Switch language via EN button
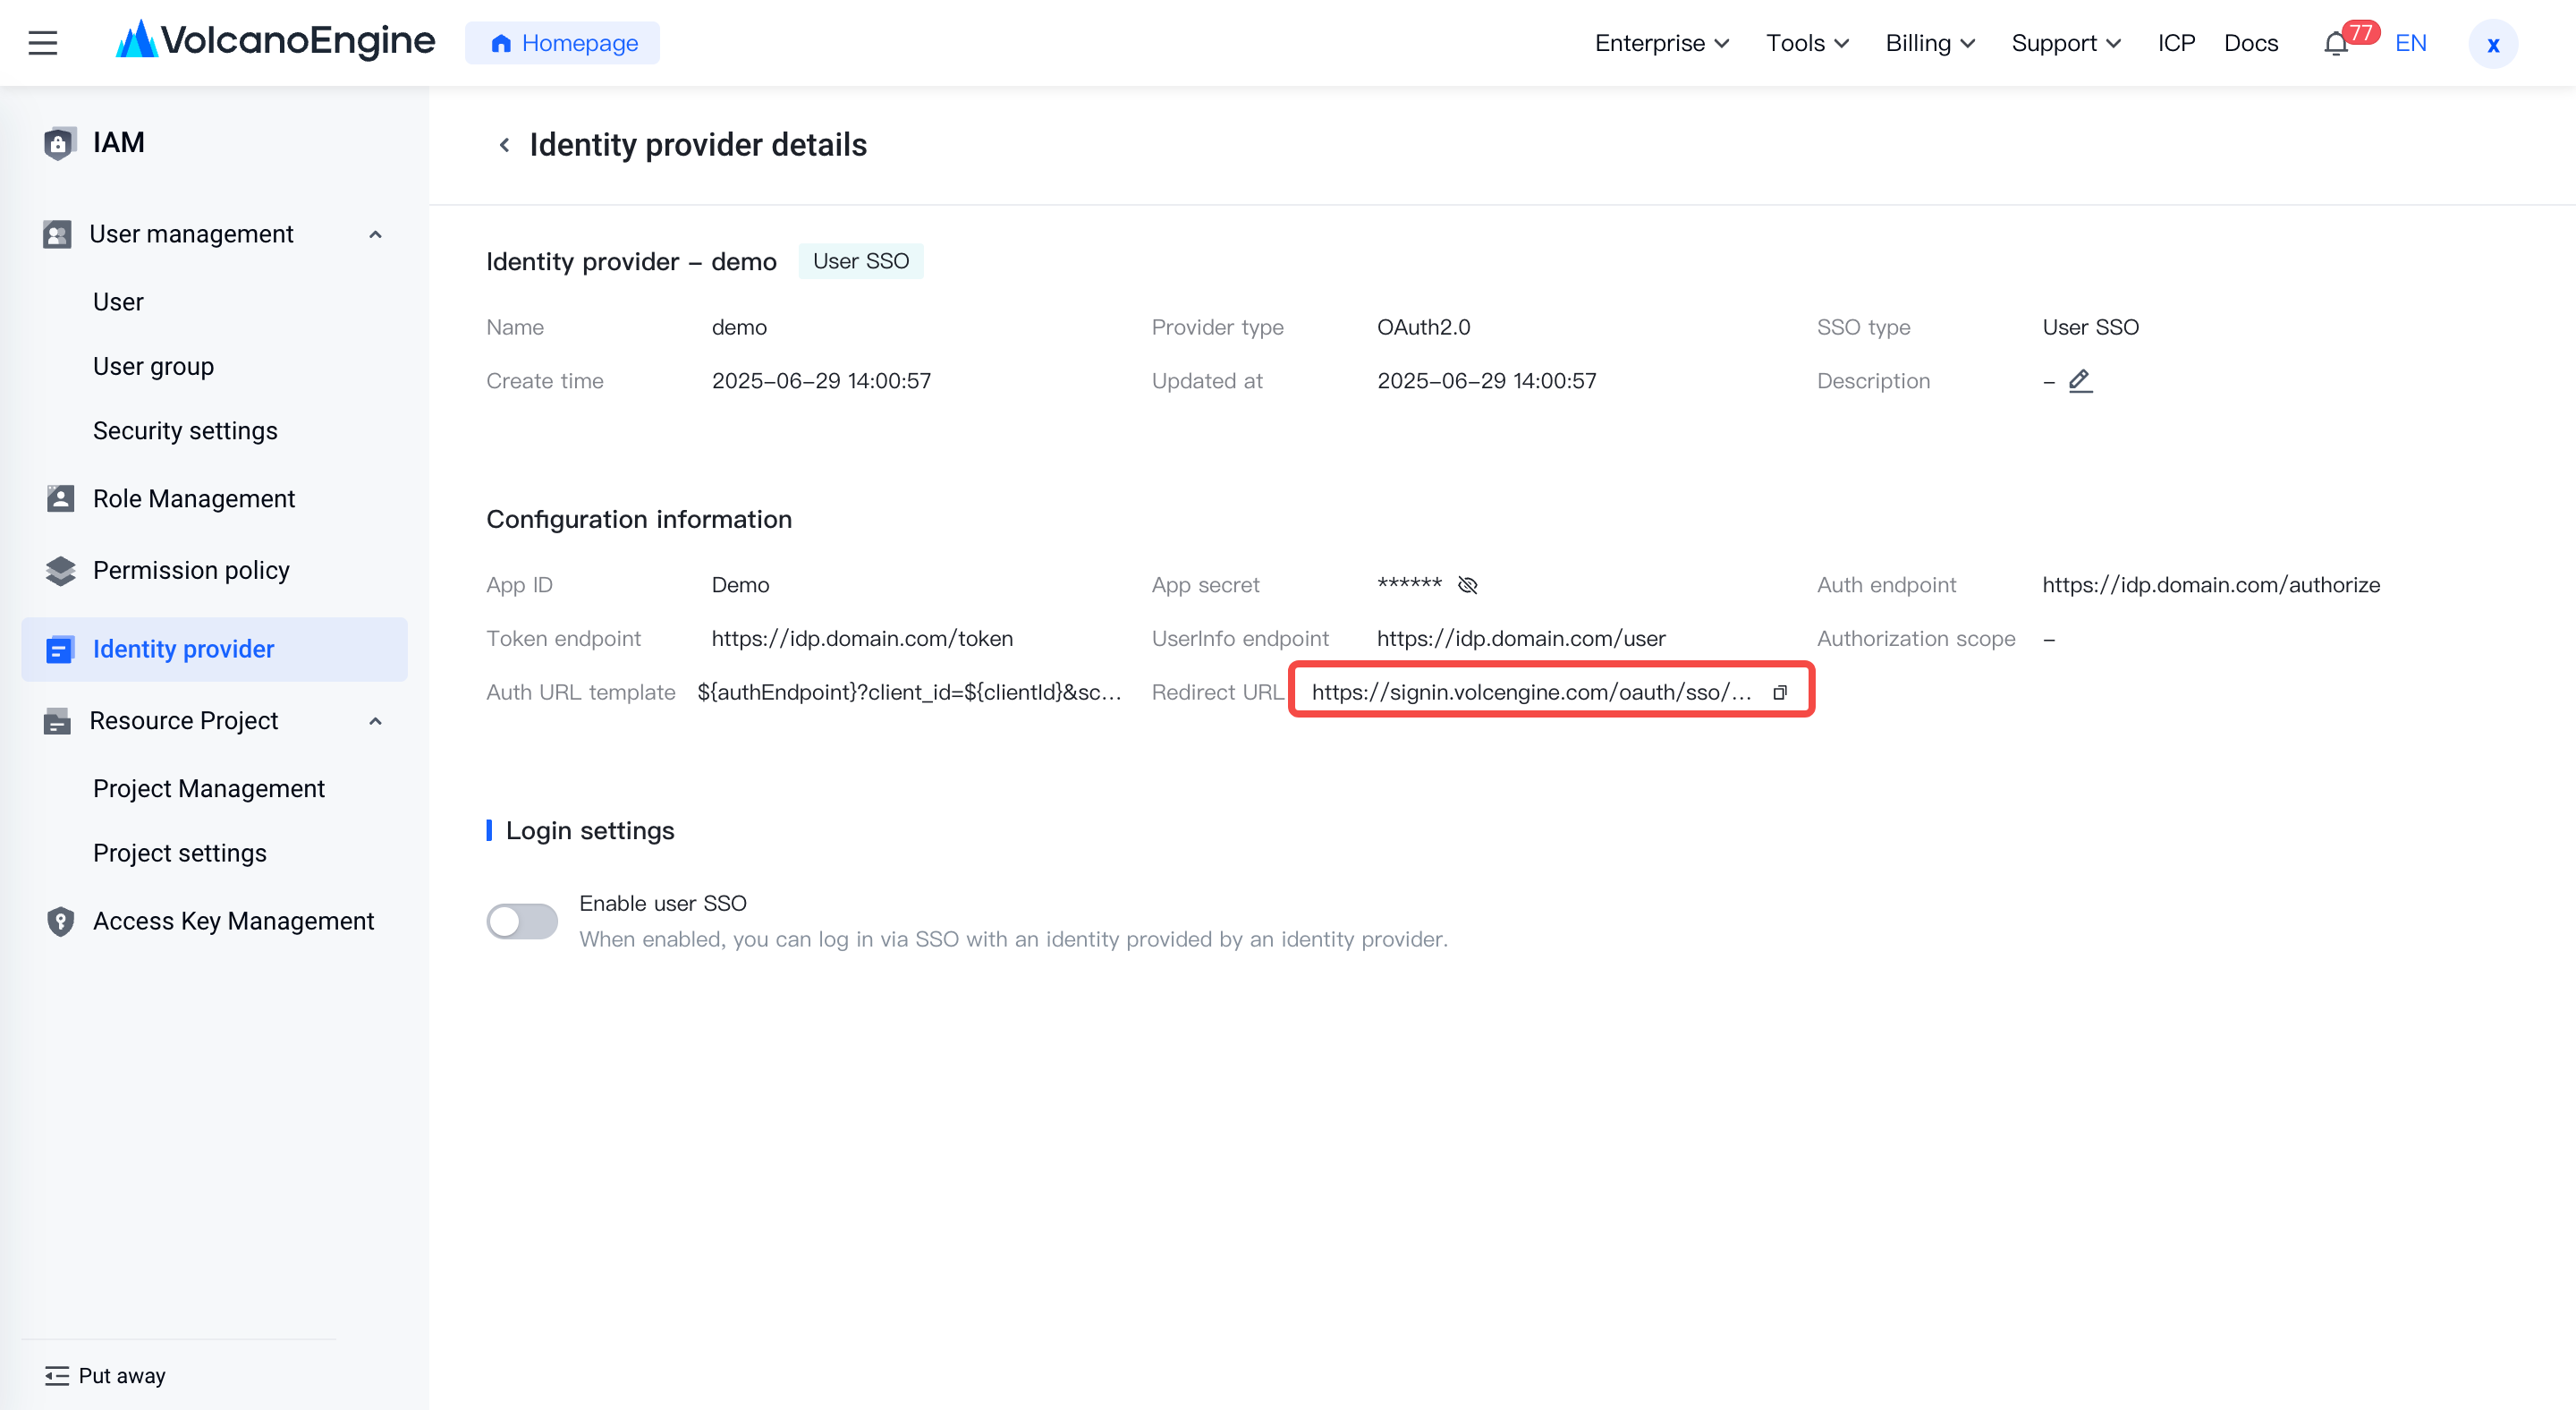Image resolution: width=2576 pixels, height=1410 pixels. (x=2410, y=43)
